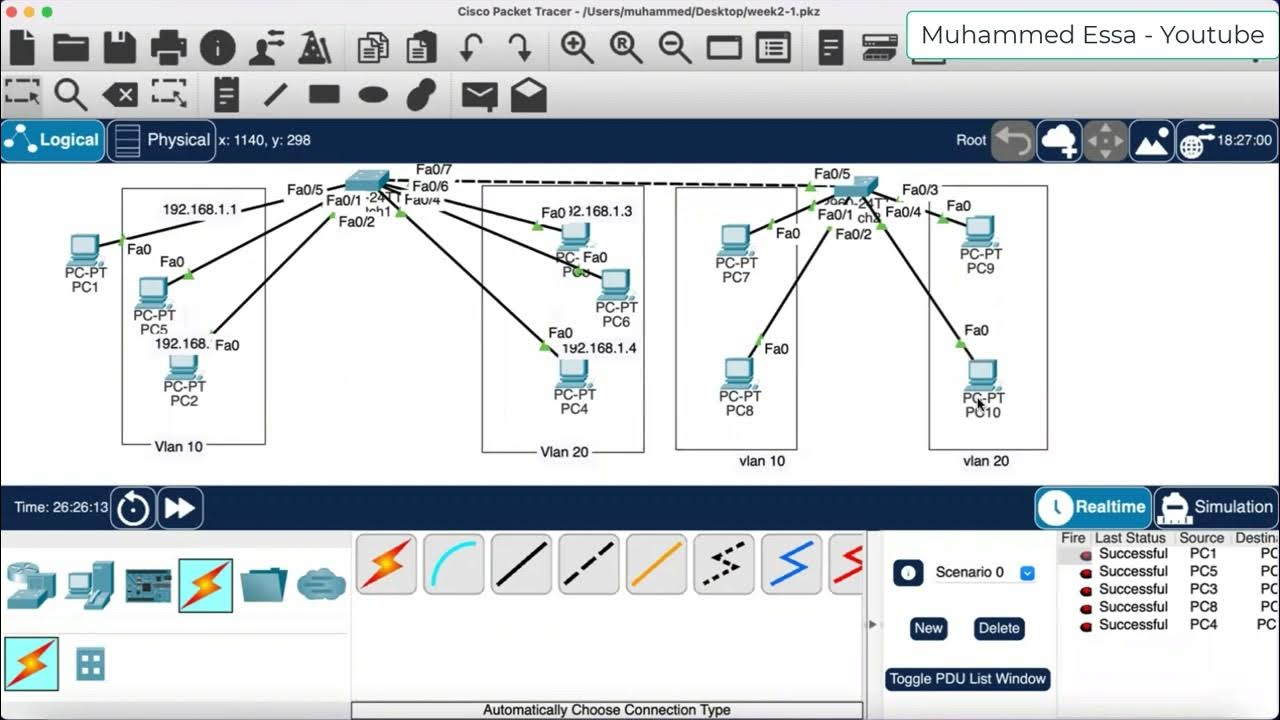Image resolution: width=1280 pixels, height=720 pixels.
Task: Pick the Copper Cross-Over dashed black cable
Action: [589, 564]
